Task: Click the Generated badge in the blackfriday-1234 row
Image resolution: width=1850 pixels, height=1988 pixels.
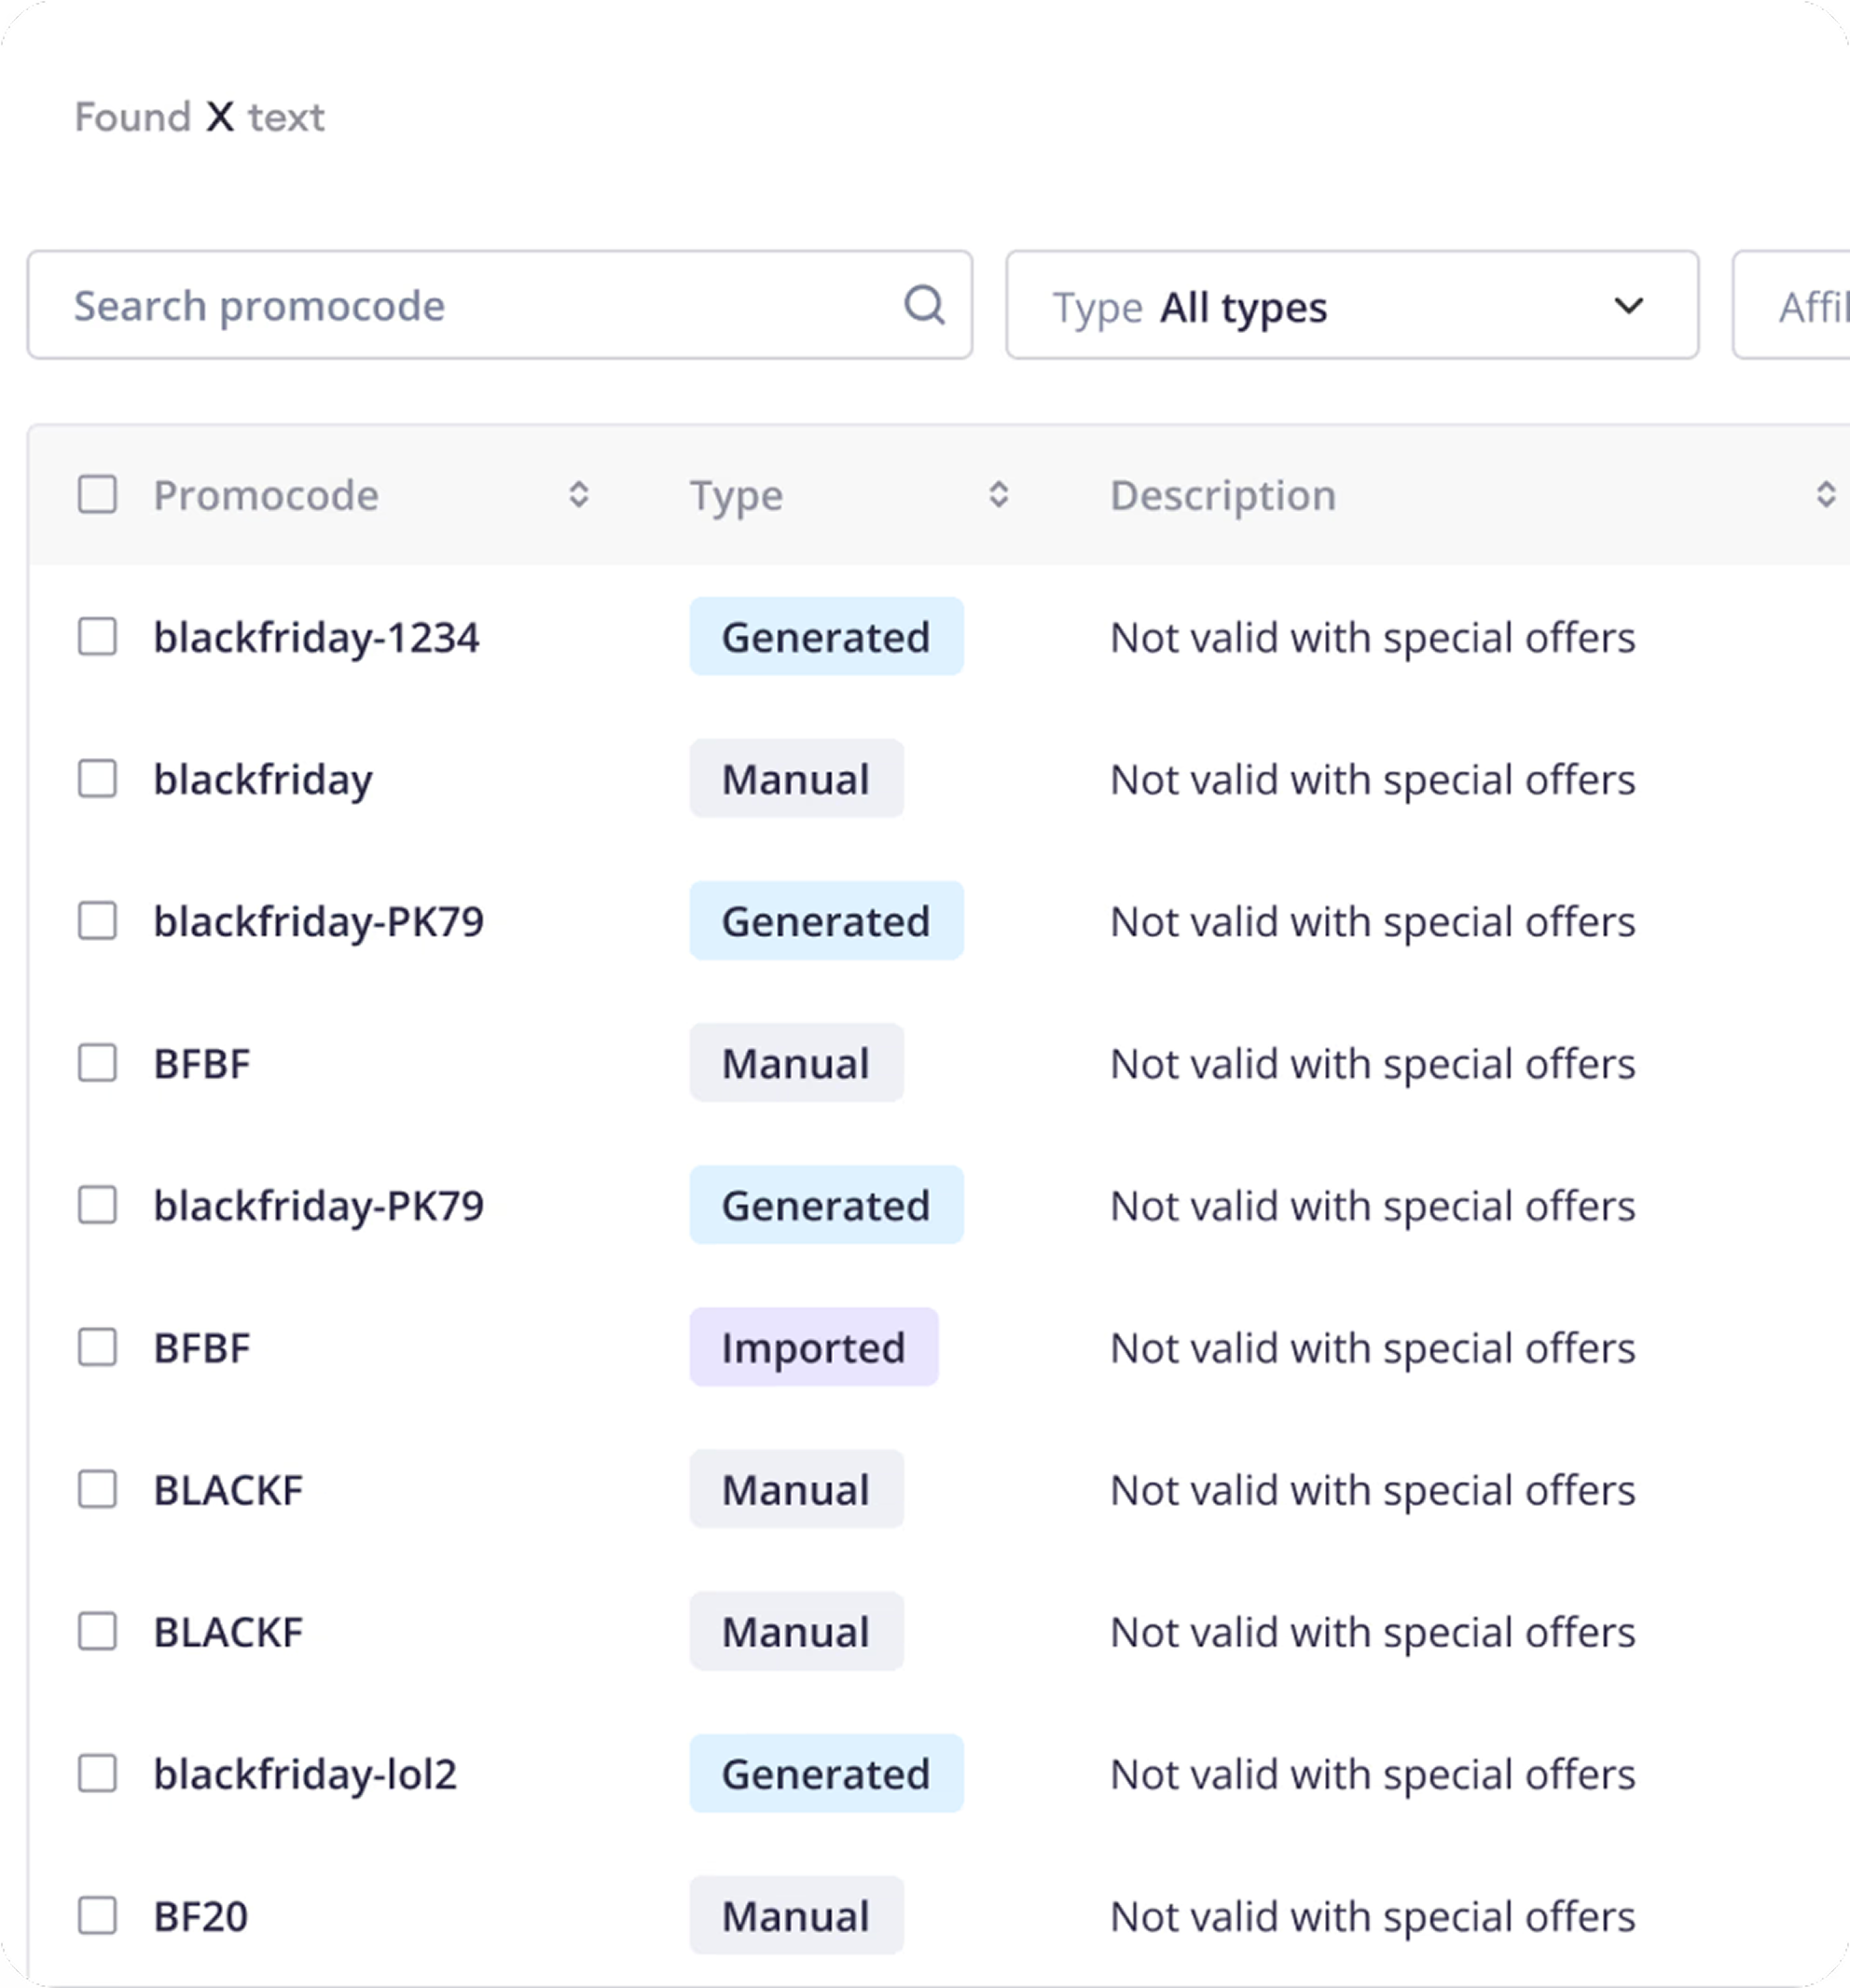Action: pyautogui.click(x=826, y=636)
